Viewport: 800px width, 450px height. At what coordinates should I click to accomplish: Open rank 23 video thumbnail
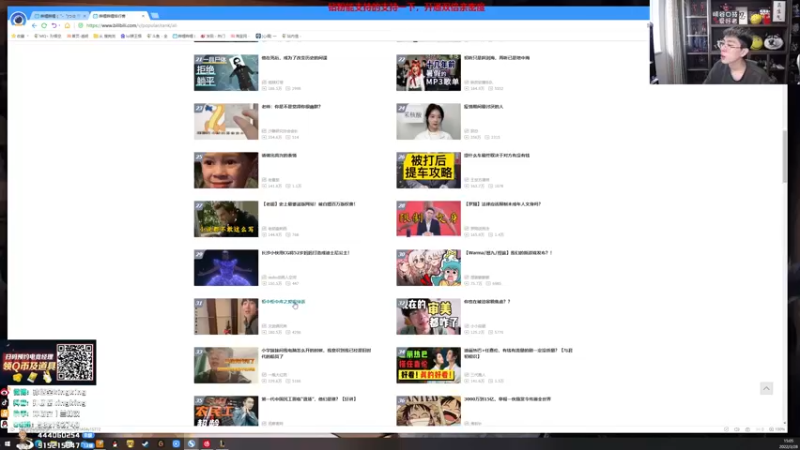226,121
